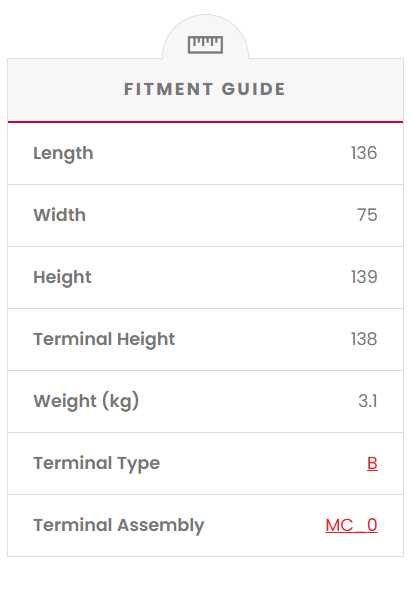Screen dimensions: 412x602
Task: Click the red divider under the header
Action: [205, 122]
